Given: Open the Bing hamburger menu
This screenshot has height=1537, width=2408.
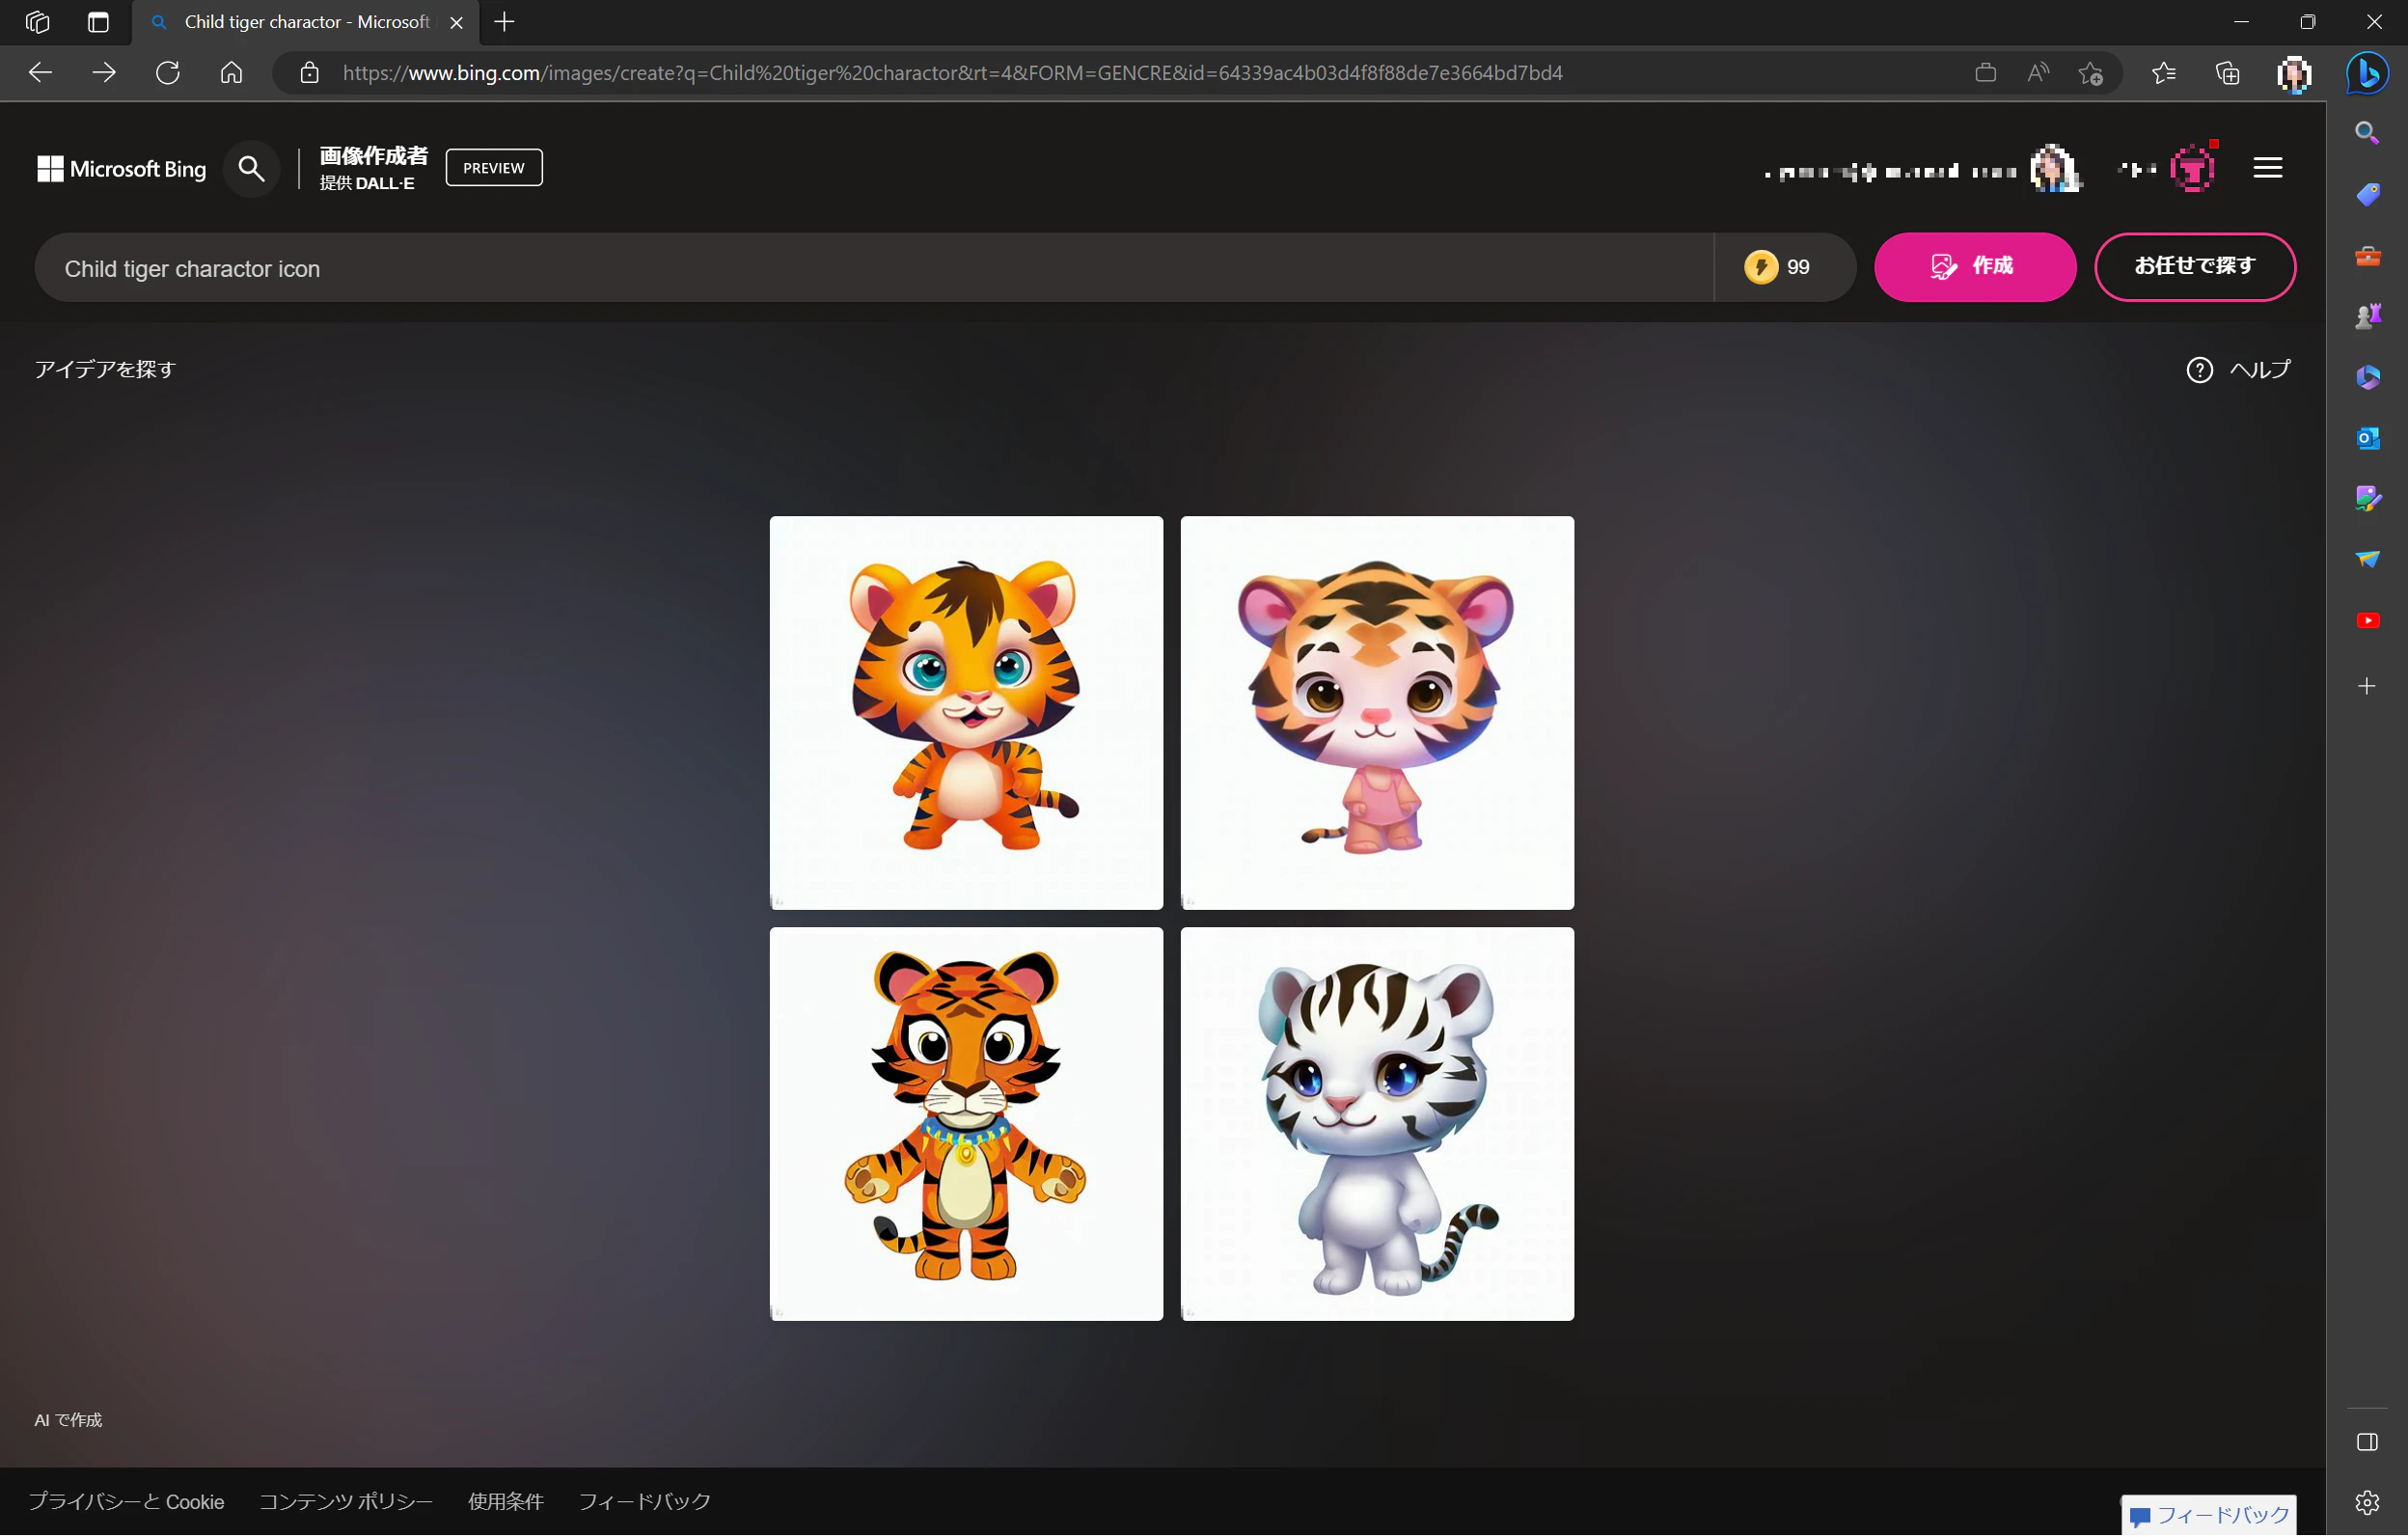Looking at the screenshot, I should pos(2268,168).
